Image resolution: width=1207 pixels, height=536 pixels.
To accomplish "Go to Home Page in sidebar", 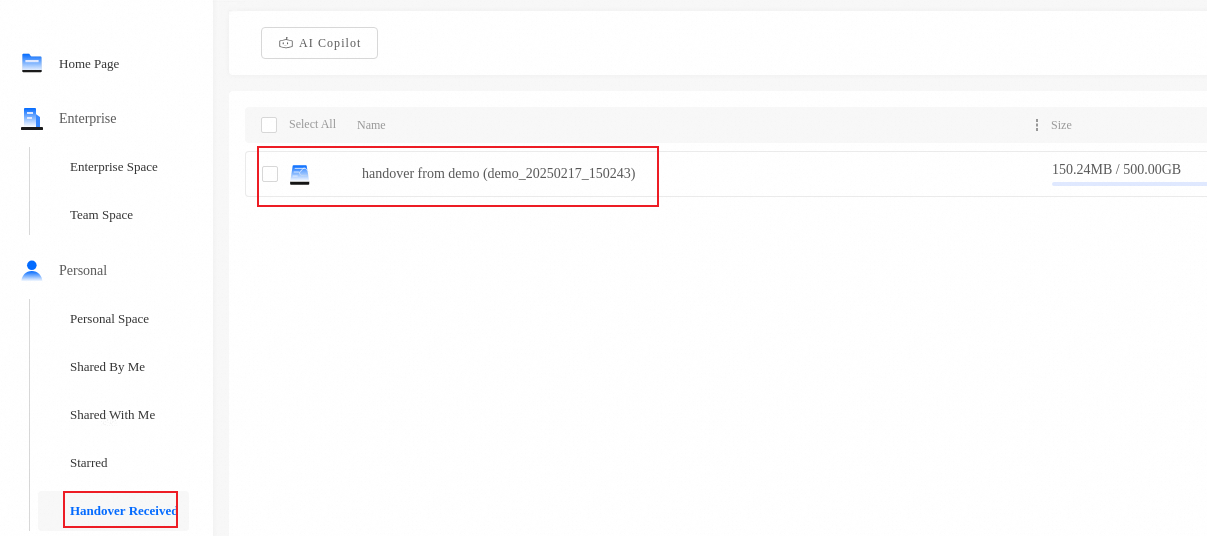I will 89,64.
